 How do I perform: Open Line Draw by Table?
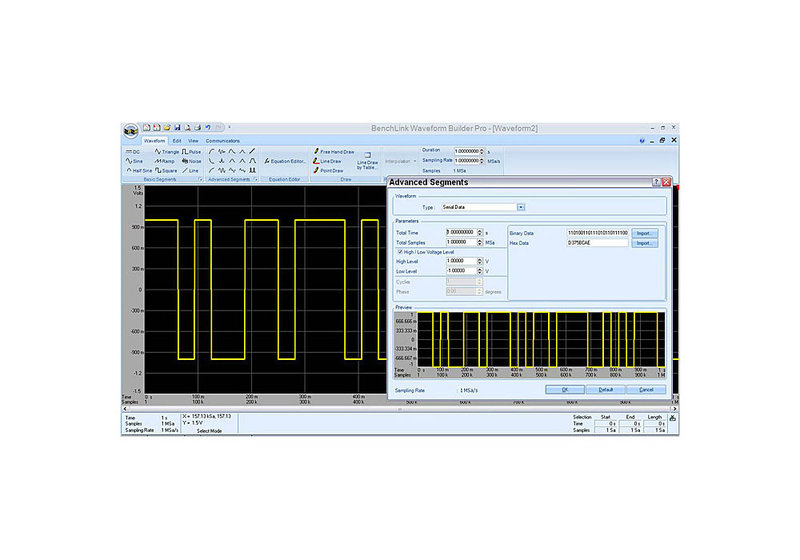367,161
